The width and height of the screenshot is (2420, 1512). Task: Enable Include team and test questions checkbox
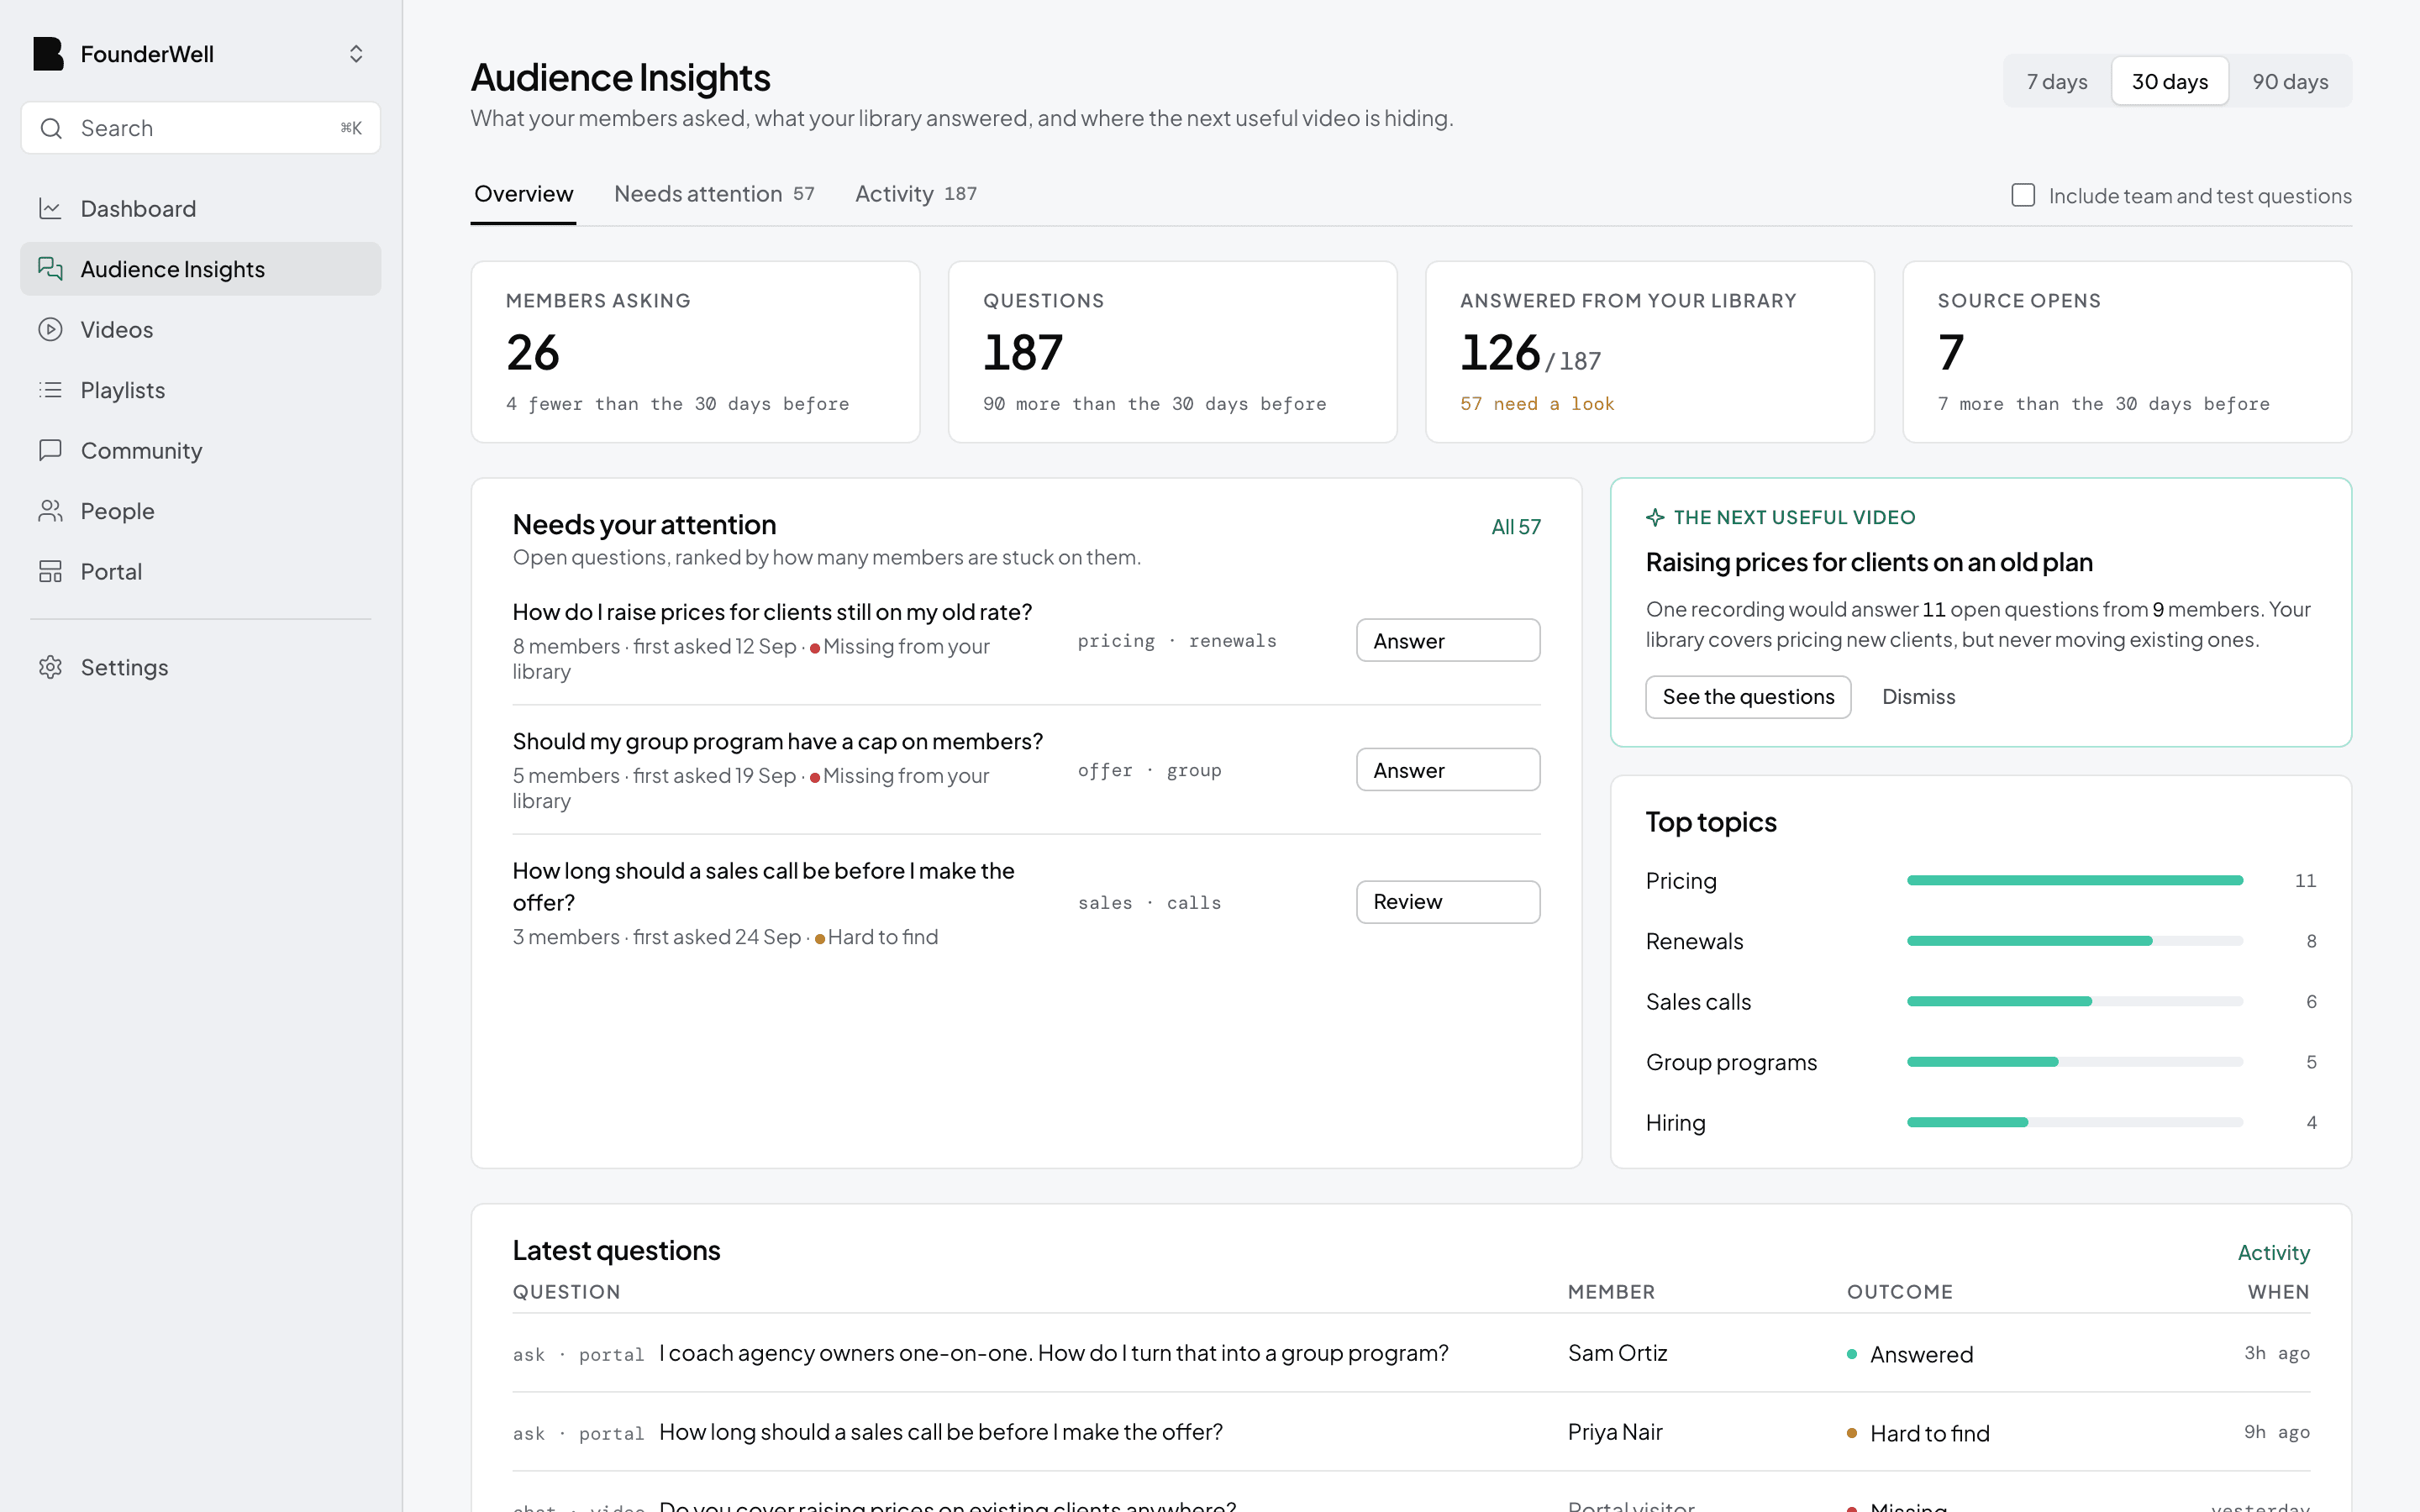click(2023, 195)
